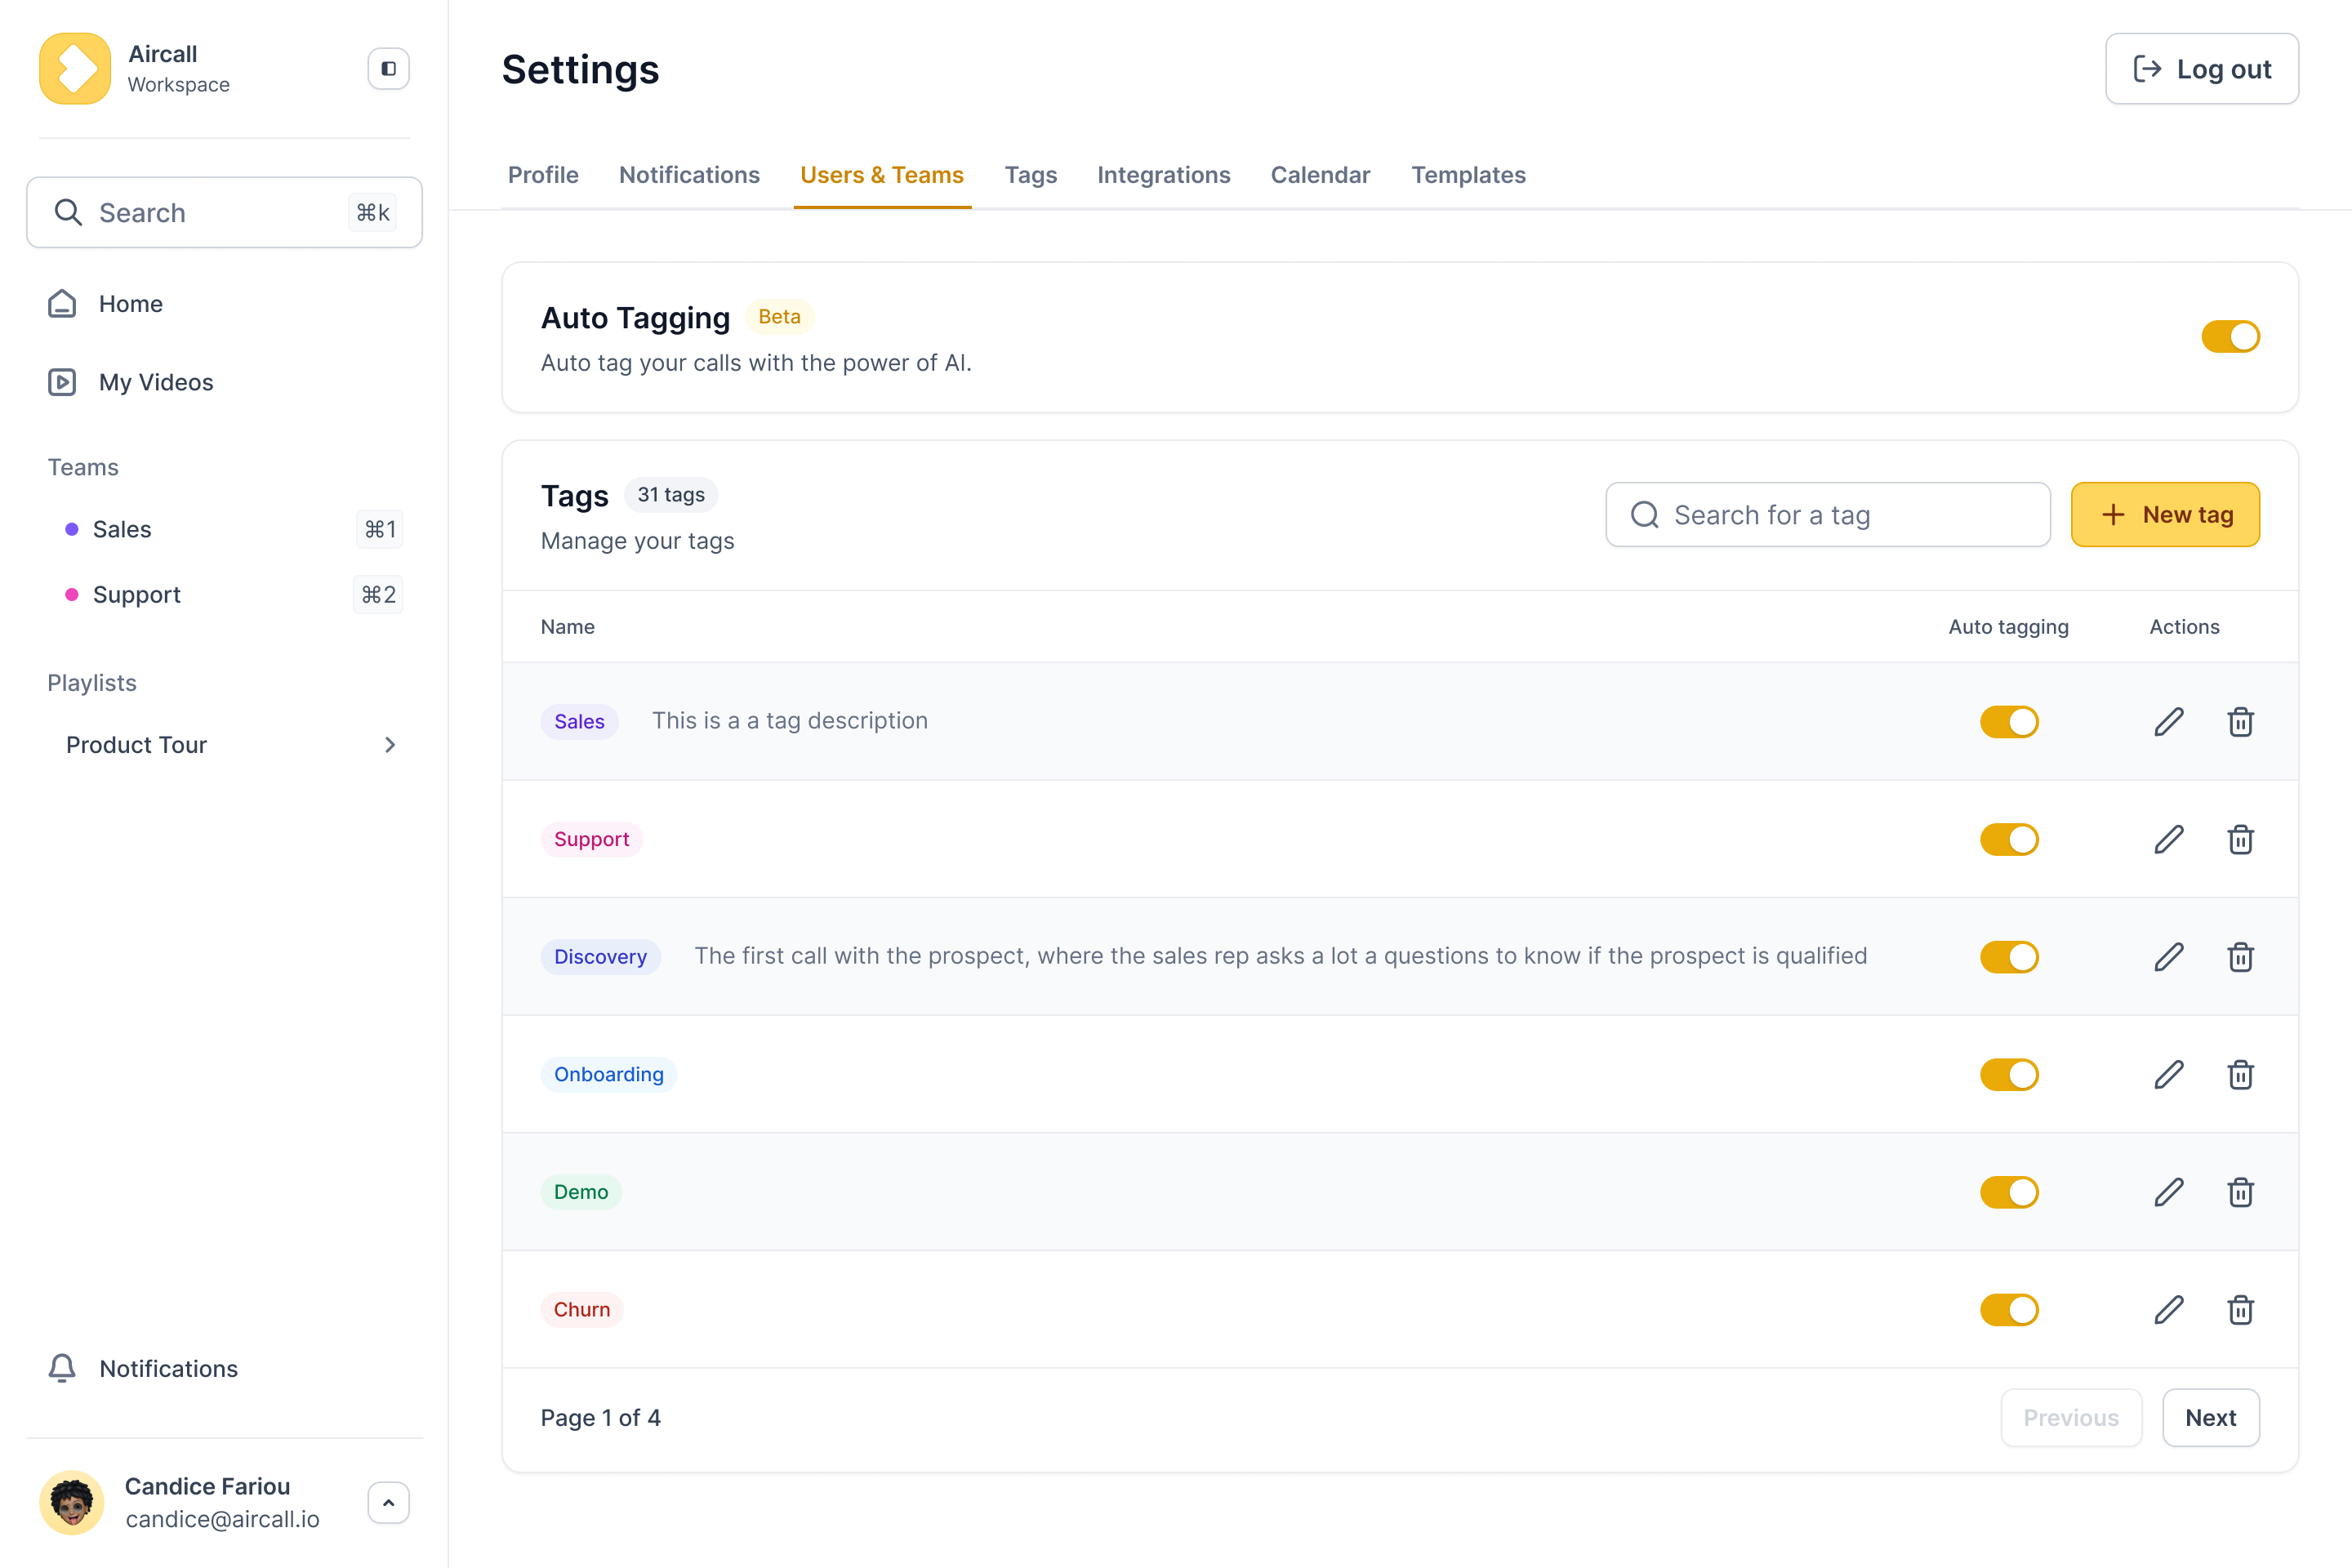This screenshot has width=2352, height=1568.
Task: Click the edit pencil for the Churn tag
Action: tap(2168, 1309)
